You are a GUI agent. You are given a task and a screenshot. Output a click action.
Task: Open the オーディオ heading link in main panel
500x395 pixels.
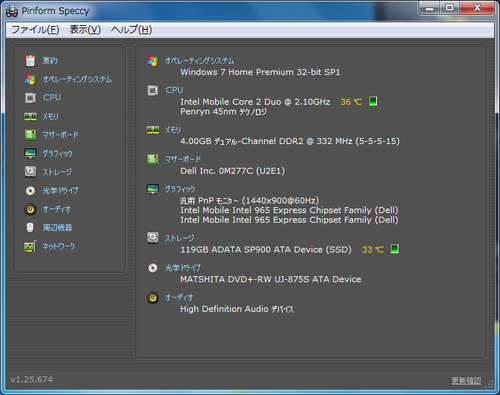[x=179, y=297]
